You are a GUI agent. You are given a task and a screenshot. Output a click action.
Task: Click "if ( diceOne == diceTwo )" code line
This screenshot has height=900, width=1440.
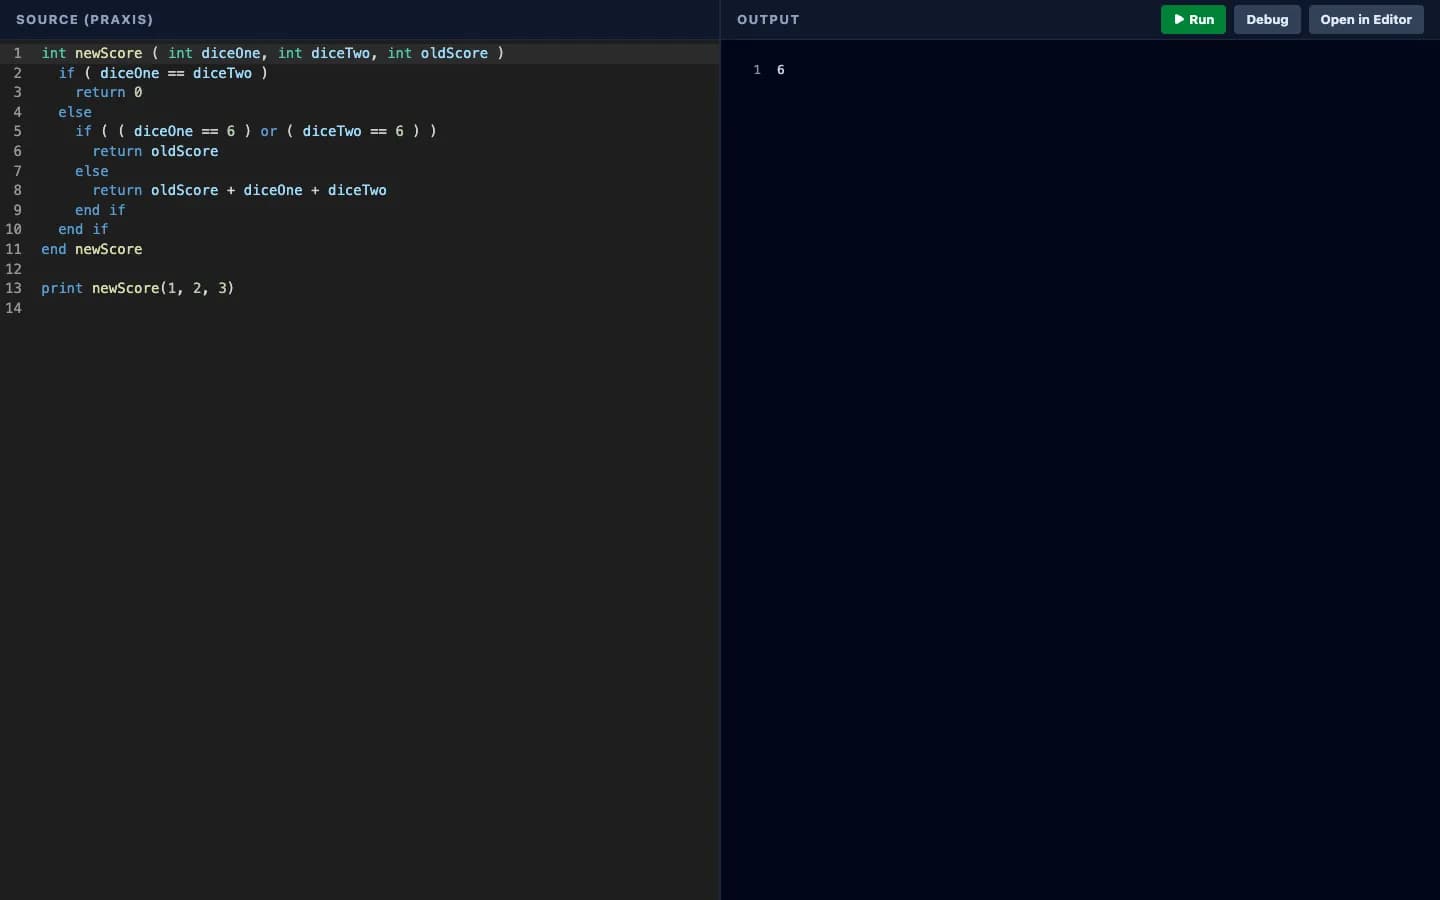[x=163, y=73]
